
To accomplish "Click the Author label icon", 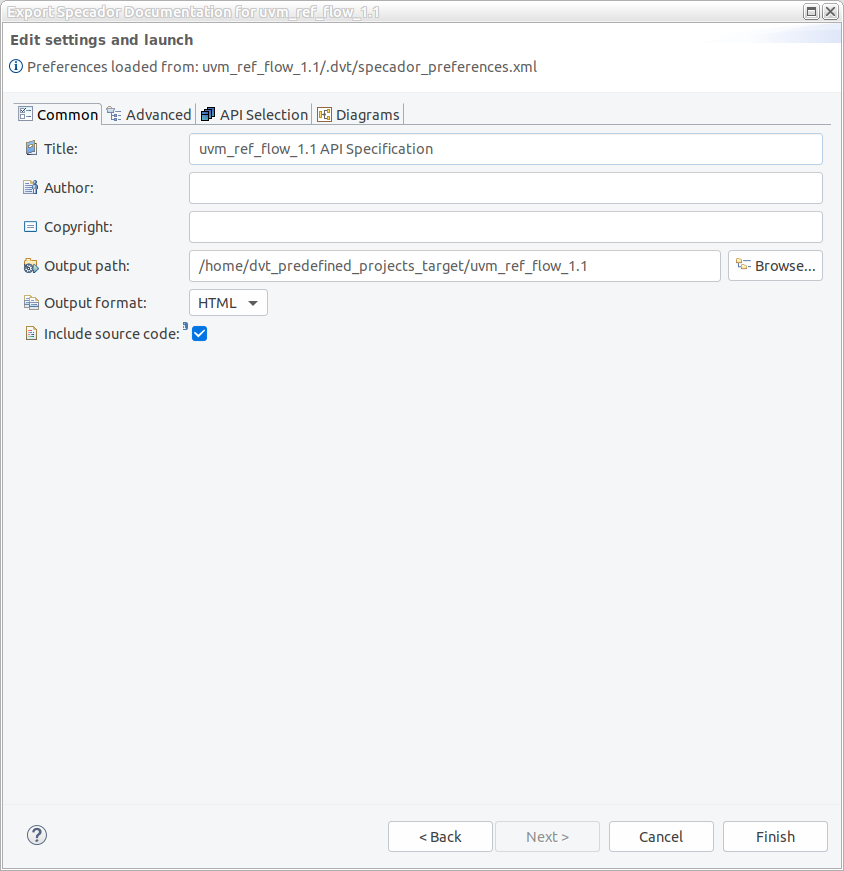I will [x=30, y=187].
